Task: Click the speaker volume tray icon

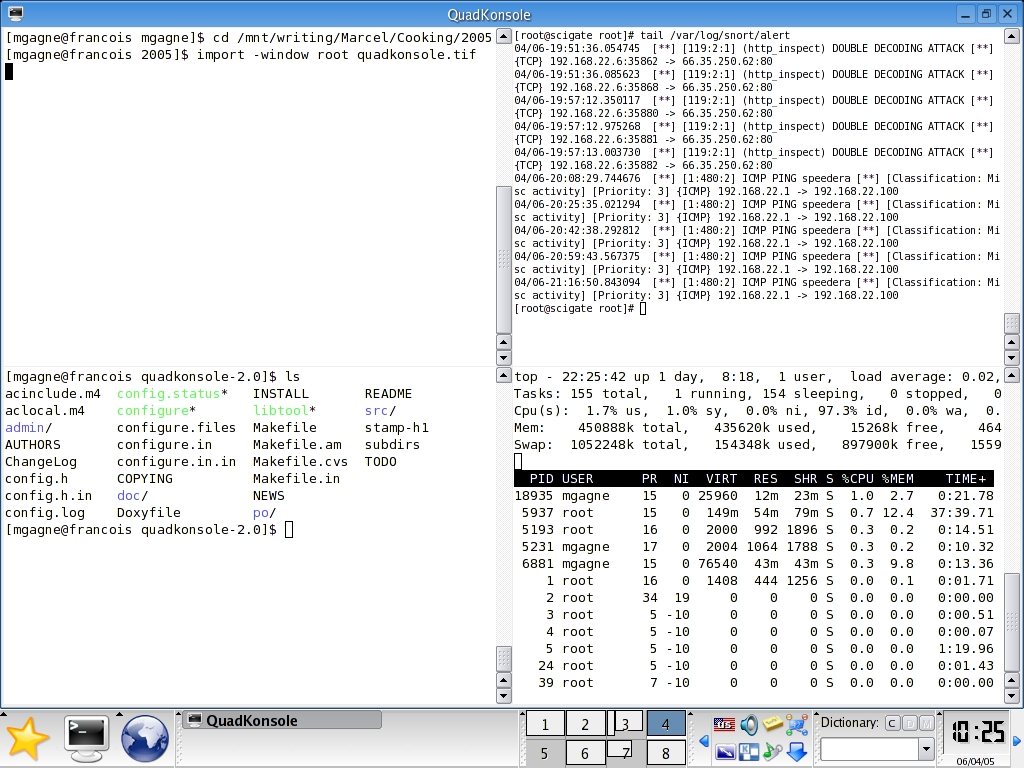Action: click(x=749, y=725)
